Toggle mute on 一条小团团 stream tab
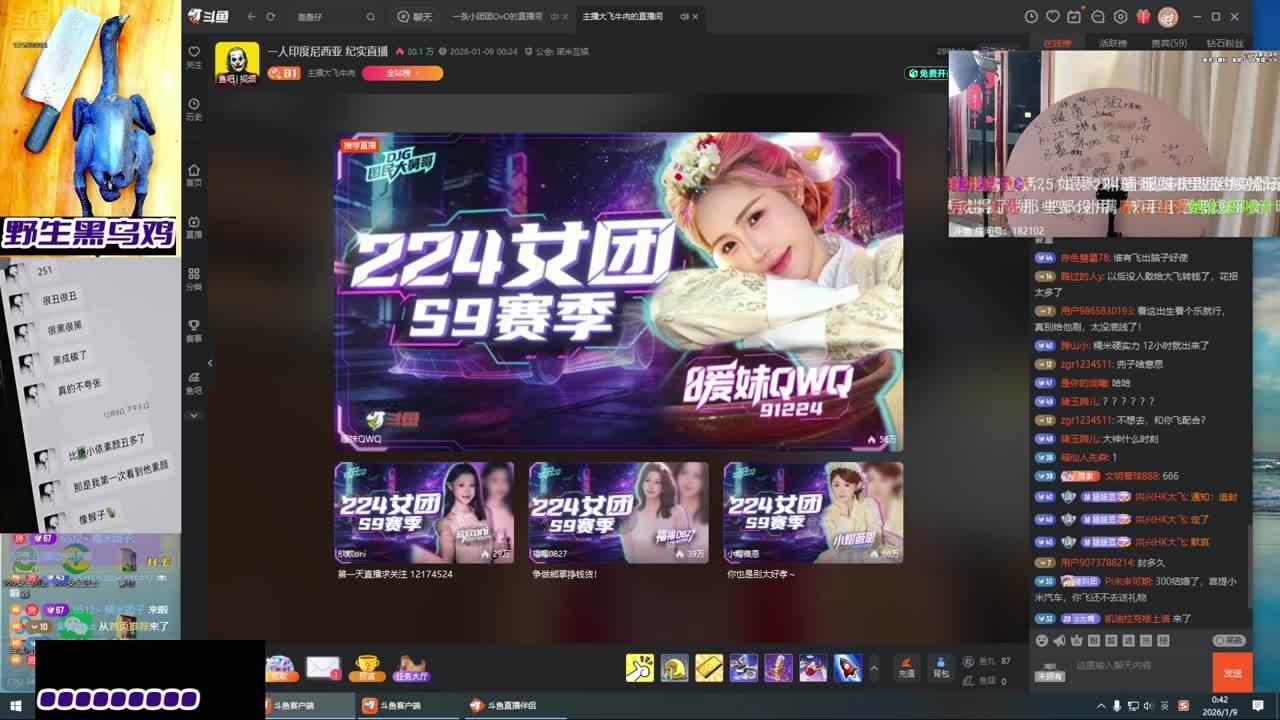Screen dimensions: 1280x720 click(555, 17)
